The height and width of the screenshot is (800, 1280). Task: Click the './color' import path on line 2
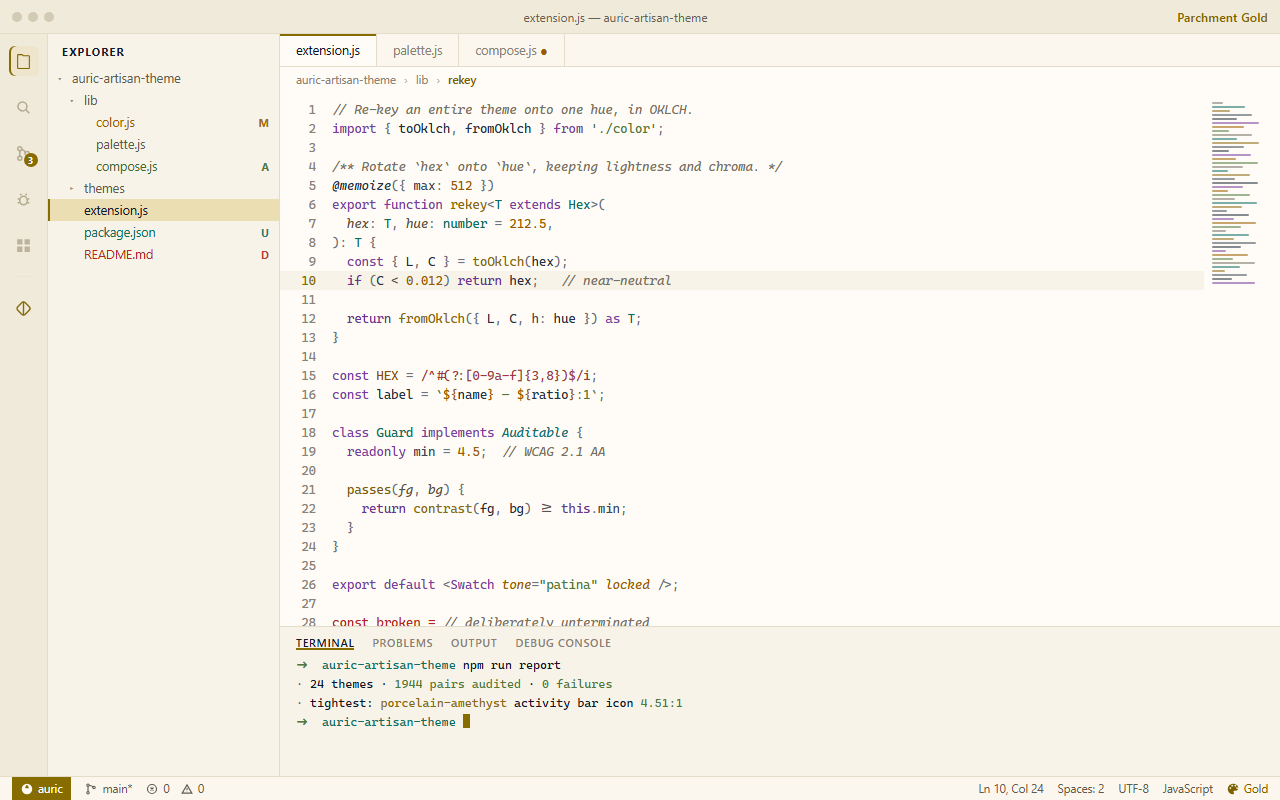[624, 129]
